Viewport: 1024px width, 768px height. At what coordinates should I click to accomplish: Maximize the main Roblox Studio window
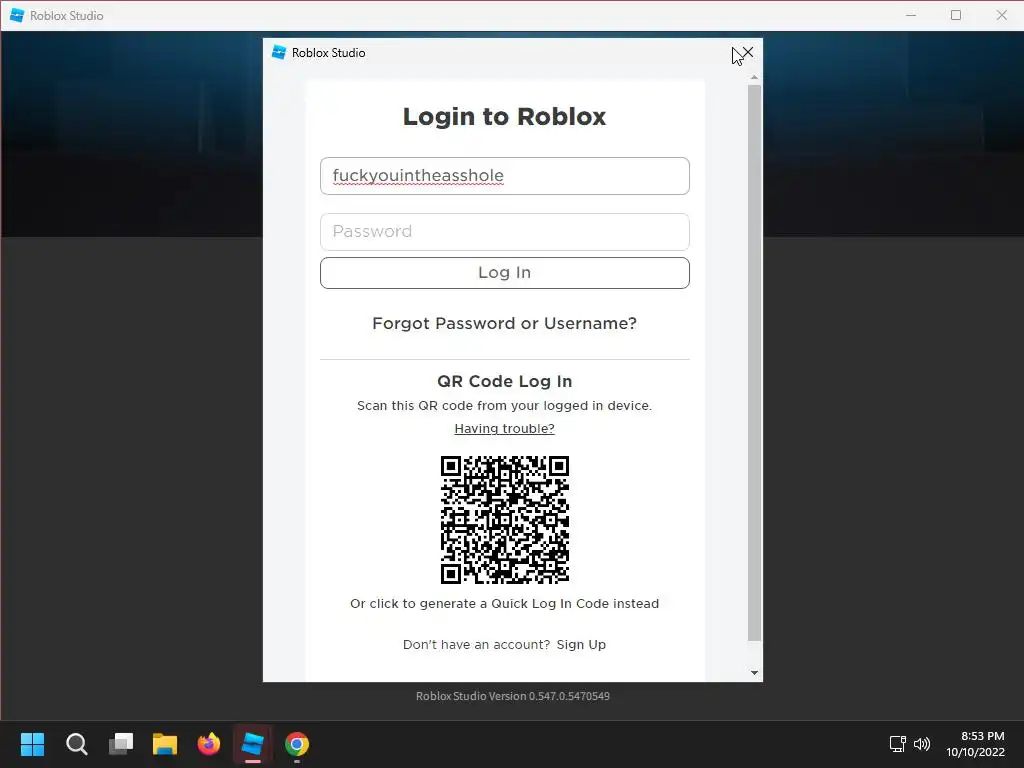tap(956, 15)
